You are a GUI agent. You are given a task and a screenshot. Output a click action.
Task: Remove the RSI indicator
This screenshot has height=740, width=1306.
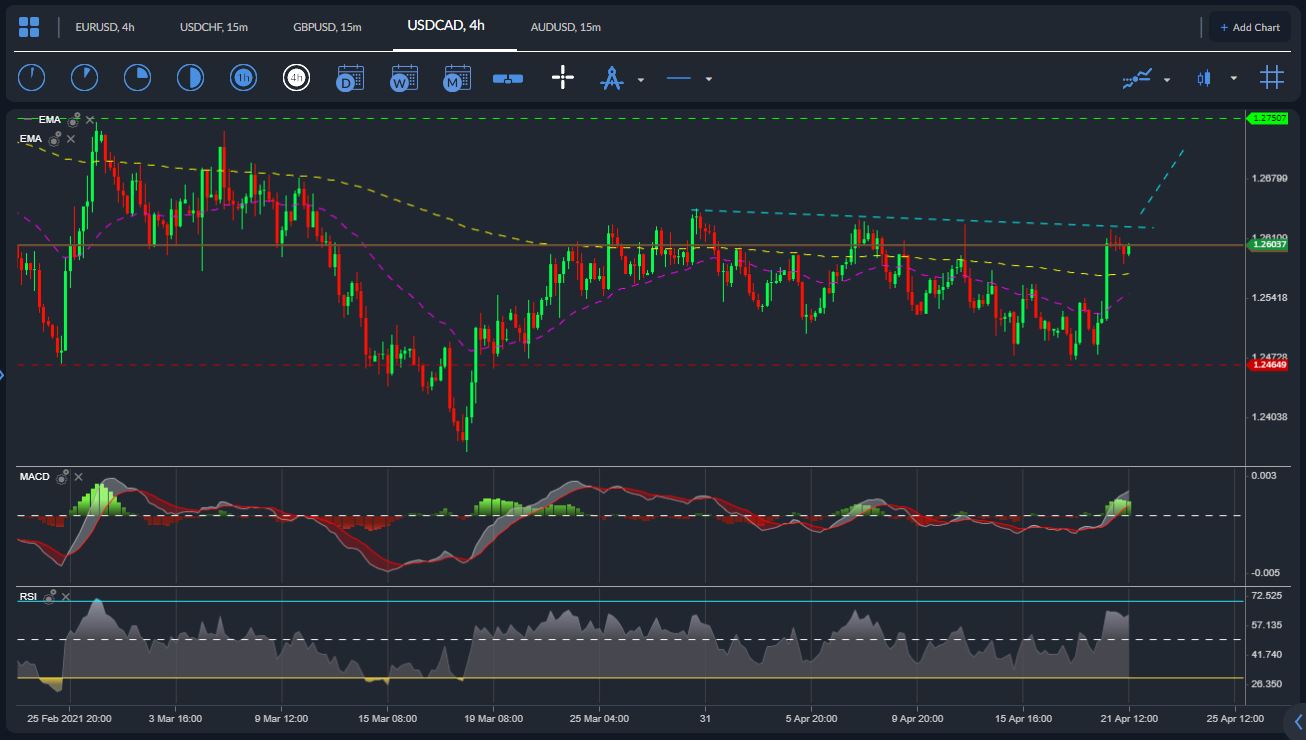tap(66, 597)
